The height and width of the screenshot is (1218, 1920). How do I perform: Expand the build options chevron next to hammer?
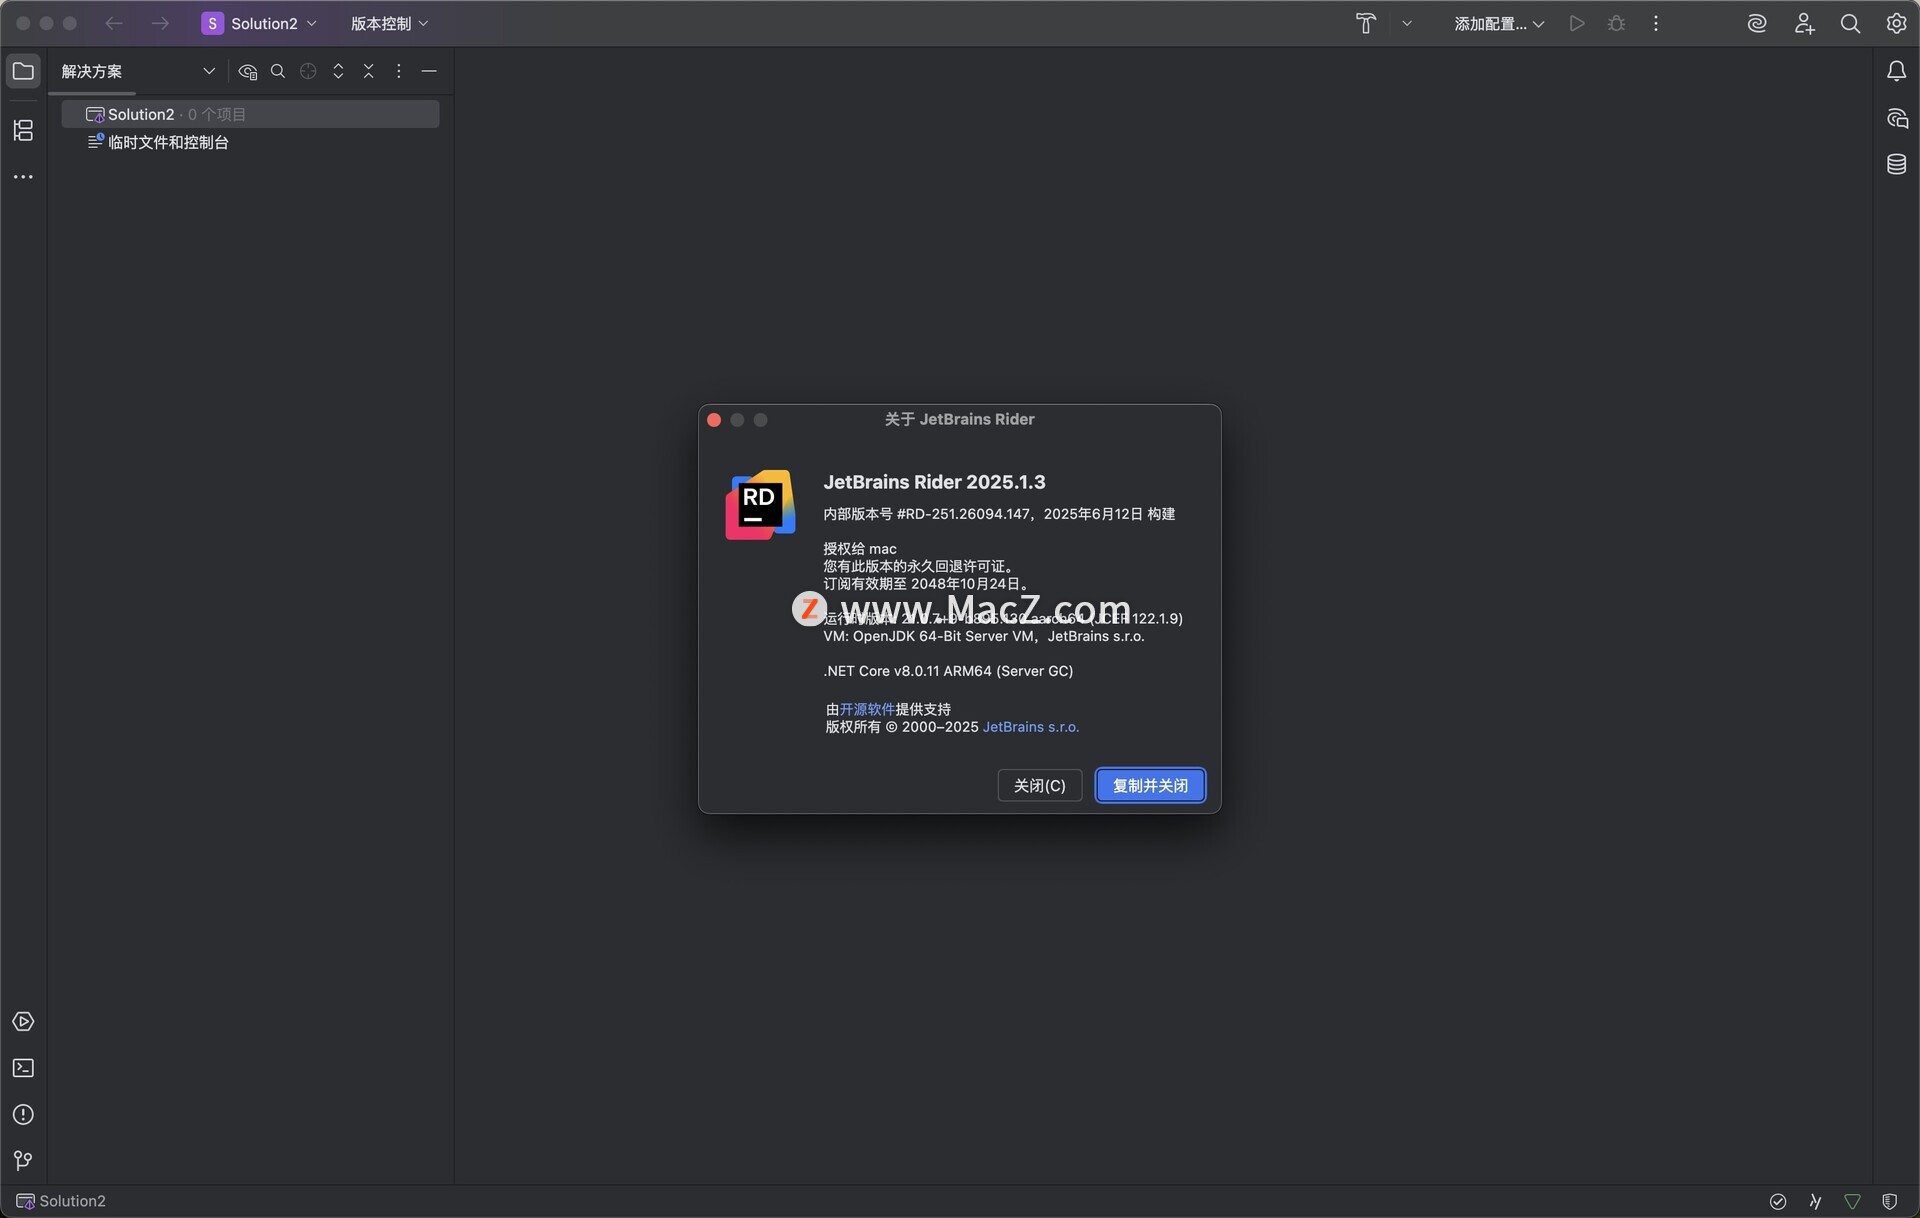click(1407, 23)
